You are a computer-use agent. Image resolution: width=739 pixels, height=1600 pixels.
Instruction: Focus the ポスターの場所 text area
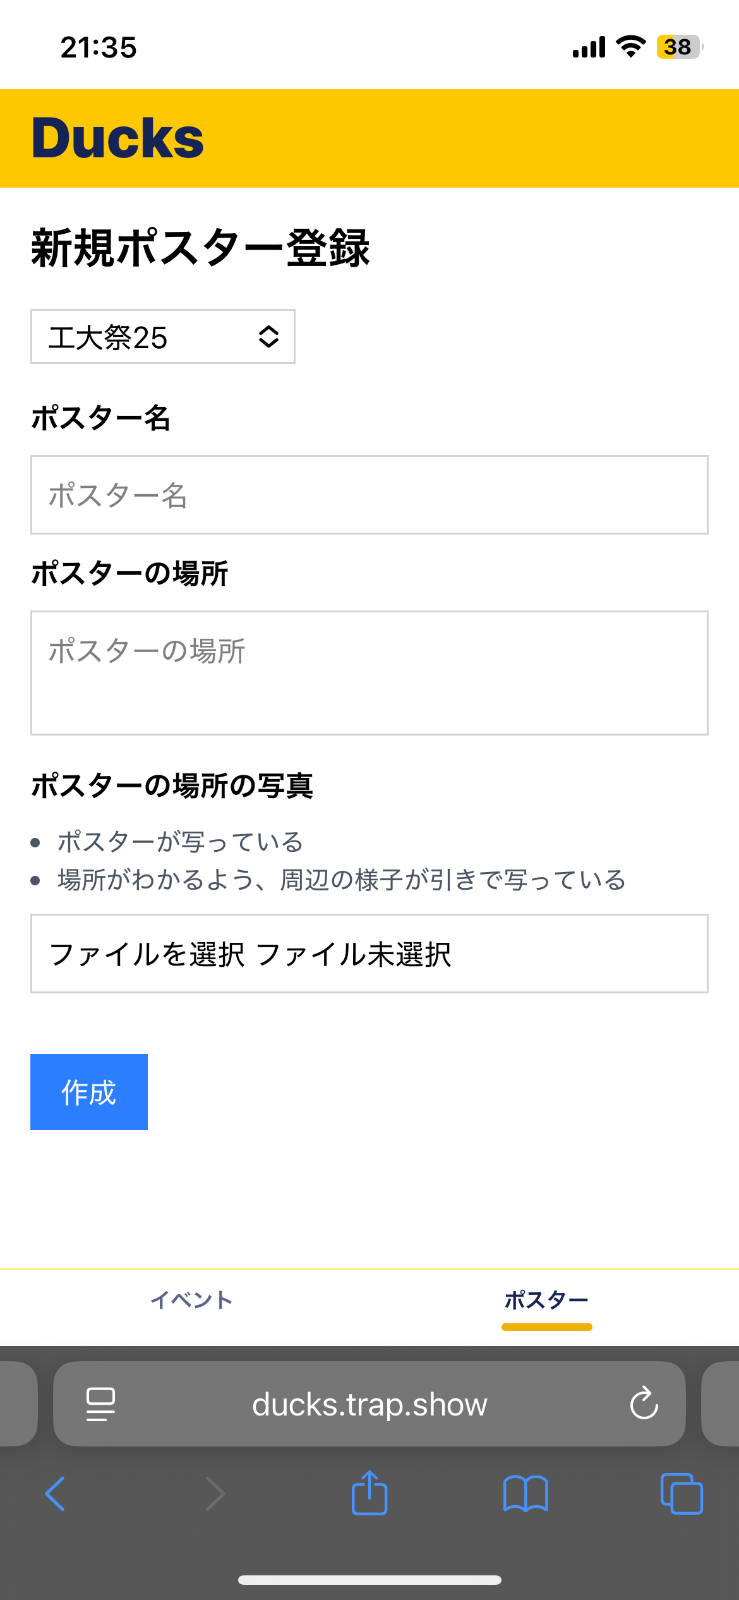tap(369, 673)
